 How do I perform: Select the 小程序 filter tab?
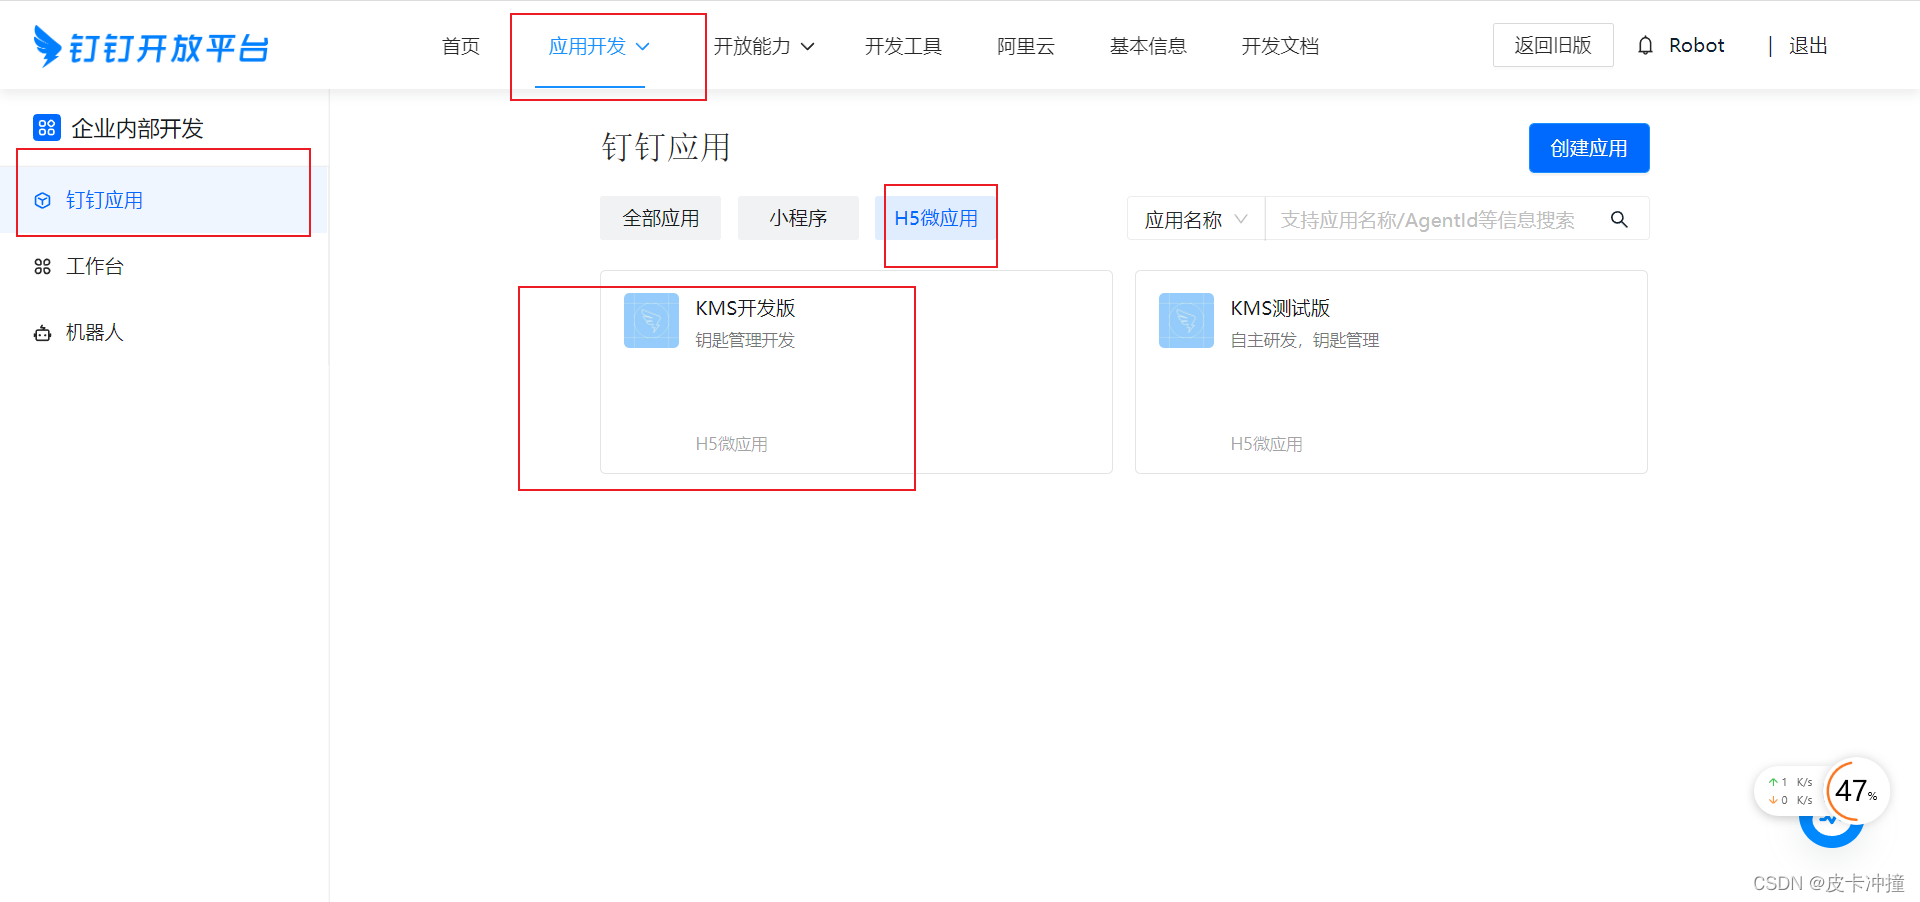[798, 217]
